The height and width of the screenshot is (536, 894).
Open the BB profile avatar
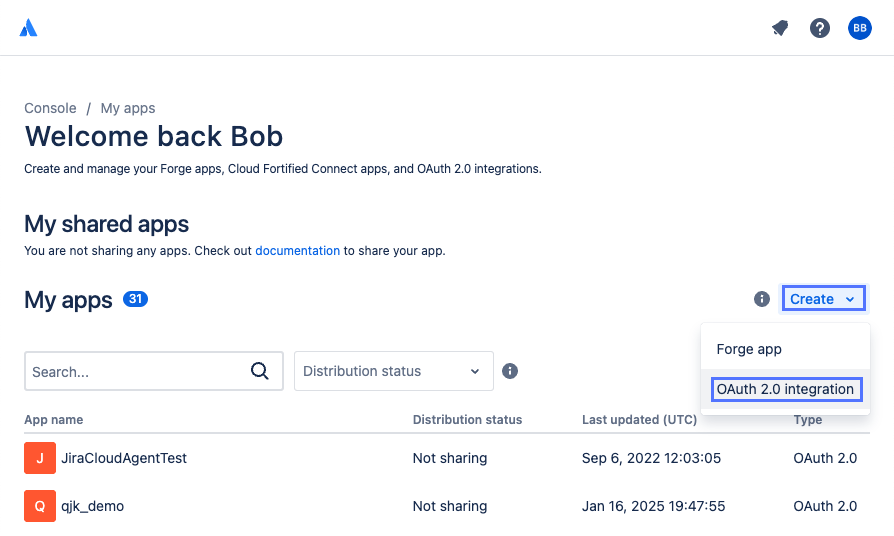coord(860,28)
